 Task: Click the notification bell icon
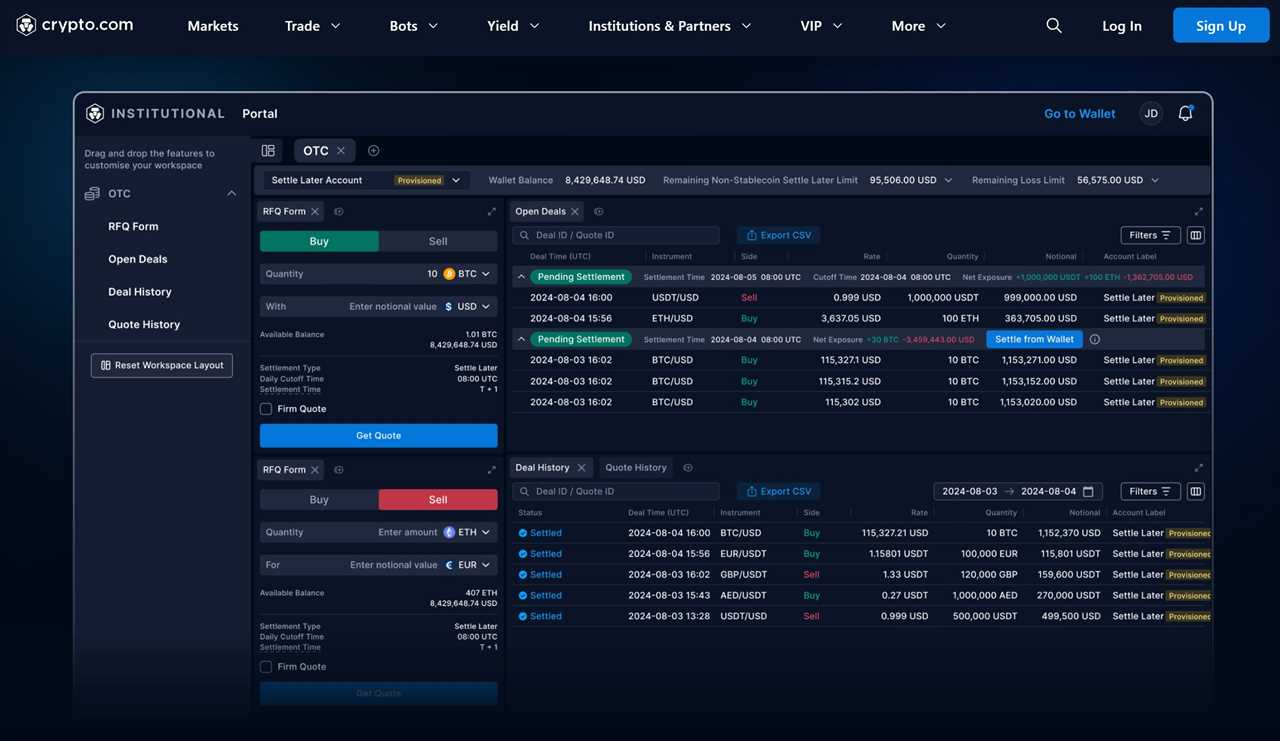coord(1183,113)
